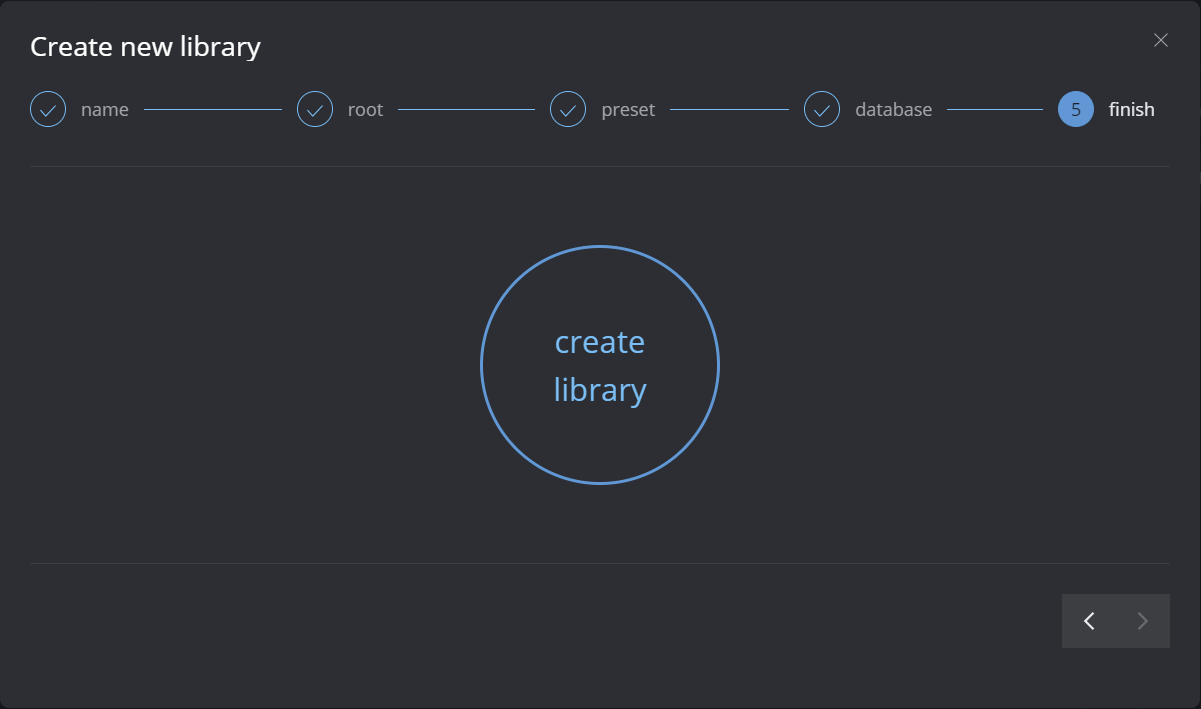Click the connector line between name and root

coord(213,109)
